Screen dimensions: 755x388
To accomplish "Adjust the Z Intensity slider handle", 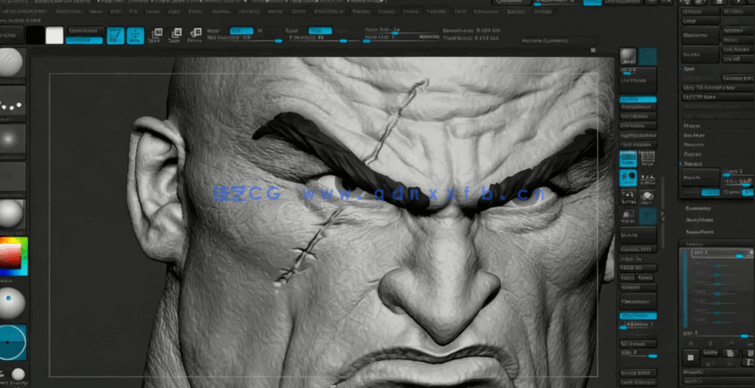I will 343,41.
